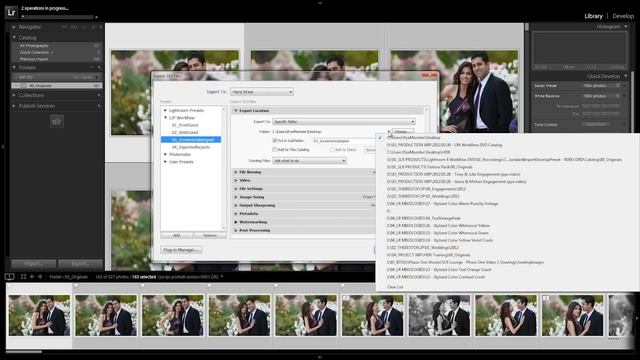640x360 pixels.
Task: Expand the Watermarking section
Action: (236, 222)
